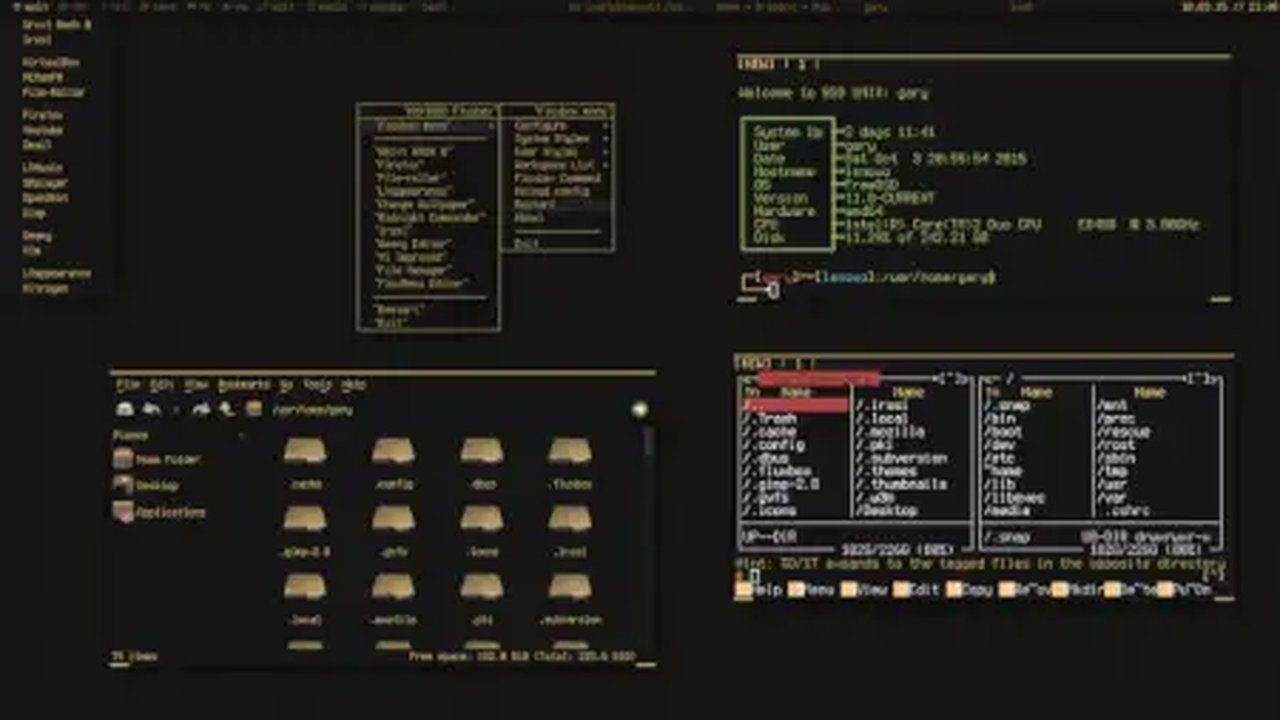Open the .icons folder icon
Screen dimensions: 1280x720
coord(482,518)
